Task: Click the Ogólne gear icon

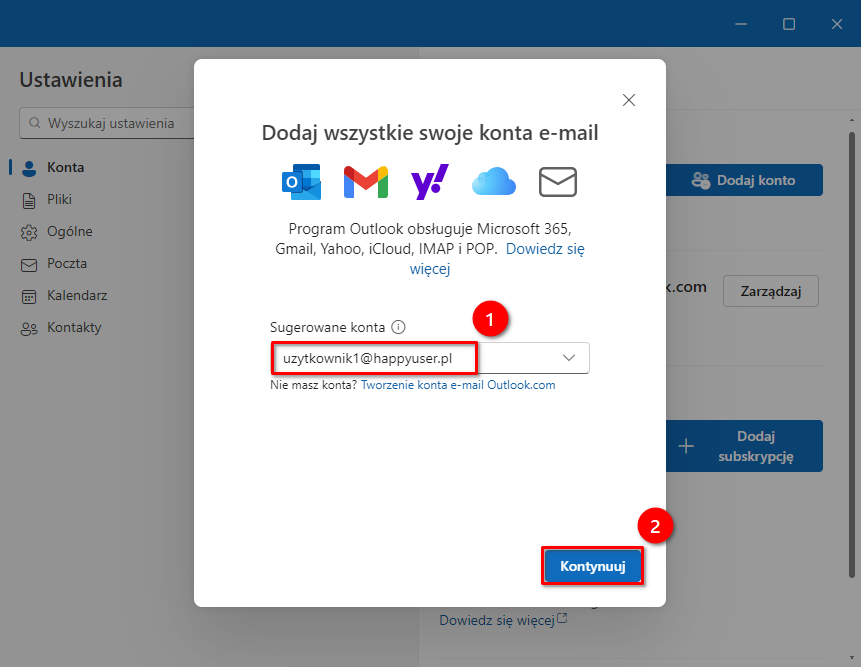Action: point(29,233)
